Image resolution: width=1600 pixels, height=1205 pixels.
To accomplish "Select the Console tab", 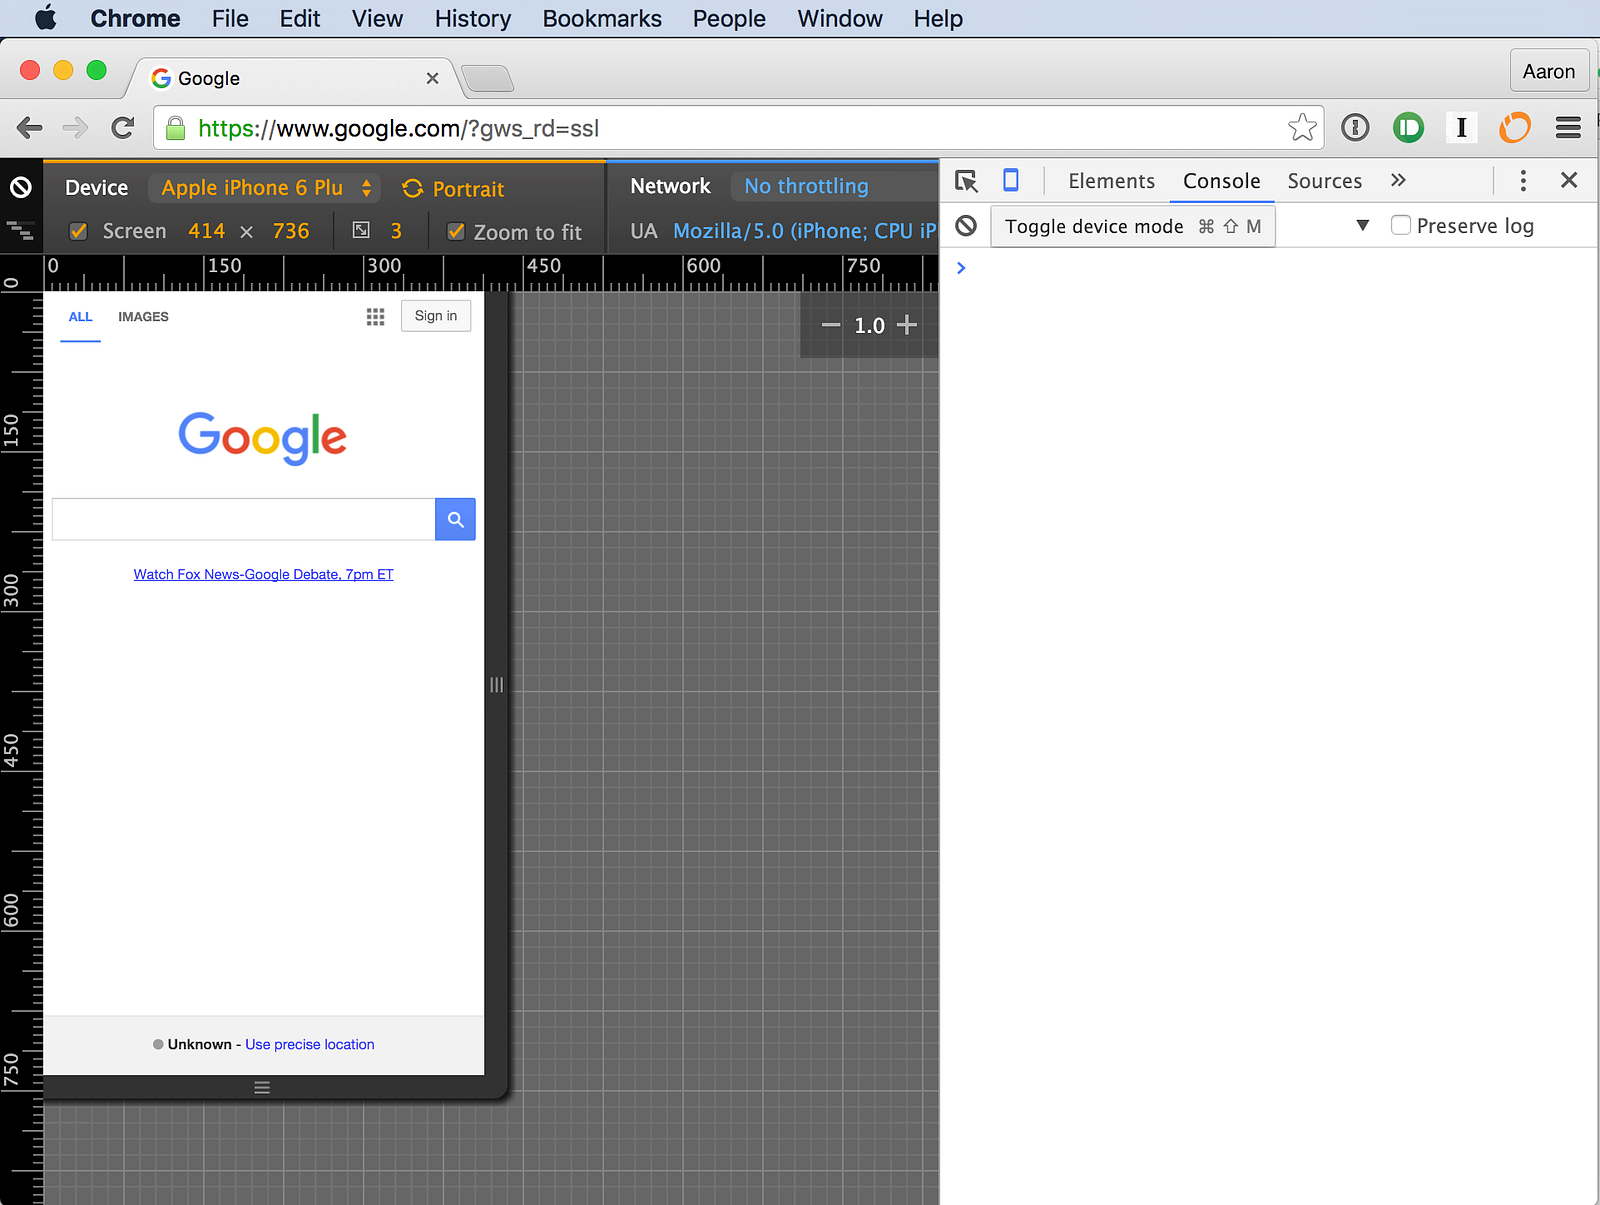I will coord(1222,181).
